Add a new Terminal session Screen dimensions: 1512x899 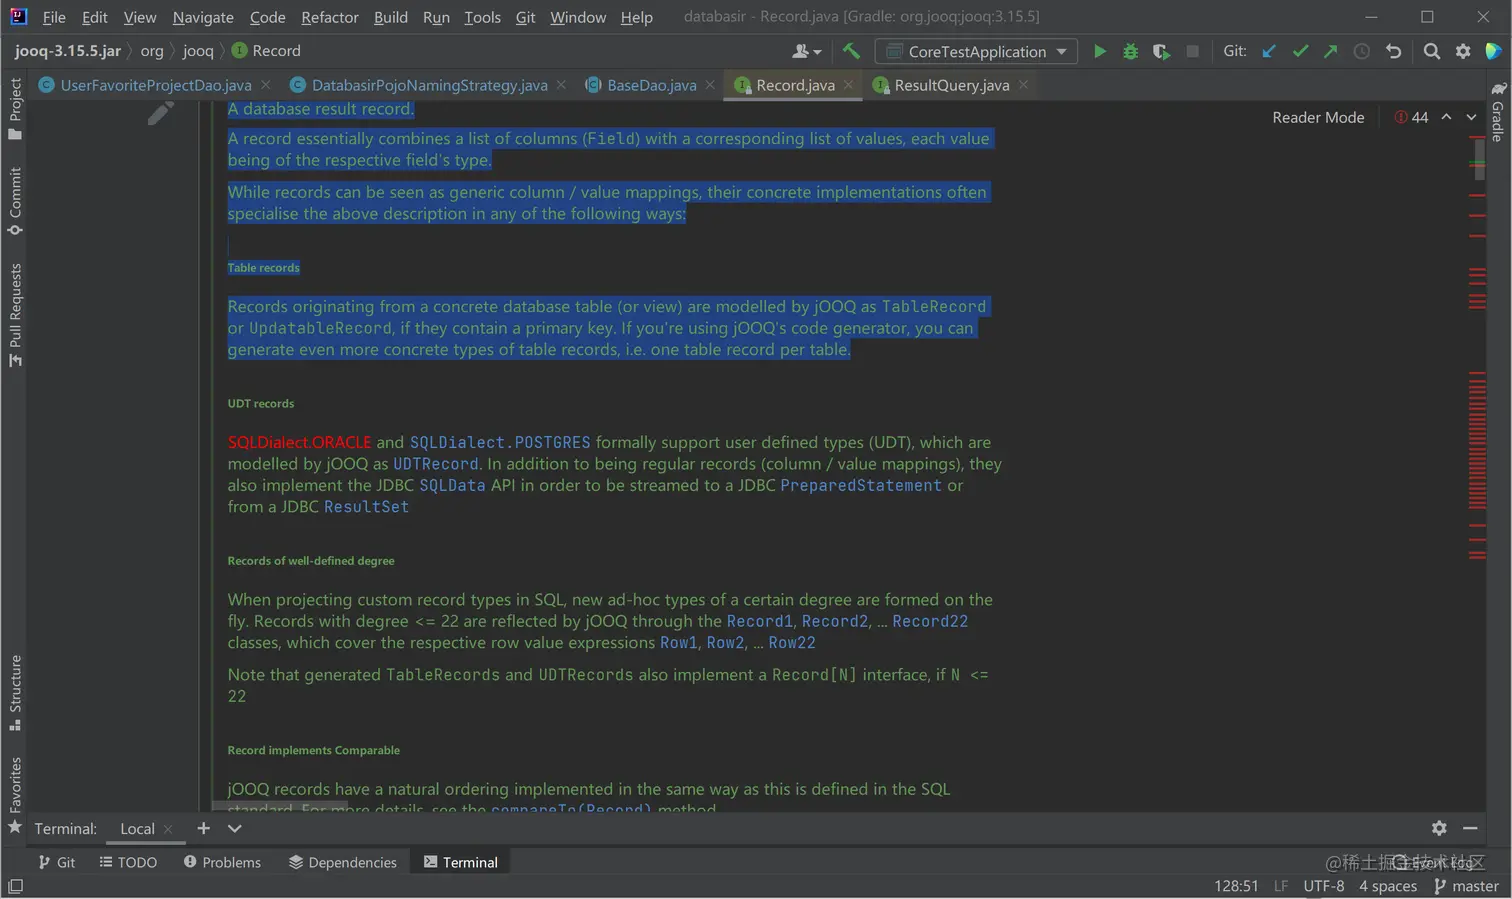(203, 828)
